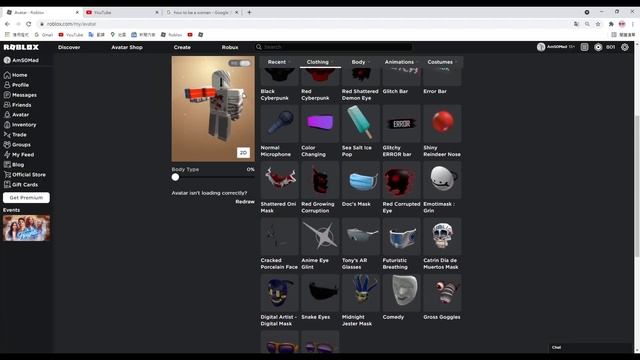Open Profile in the sidebar
Image resolution: width=640 pixels, height=360 pixels.
point(16,85)
